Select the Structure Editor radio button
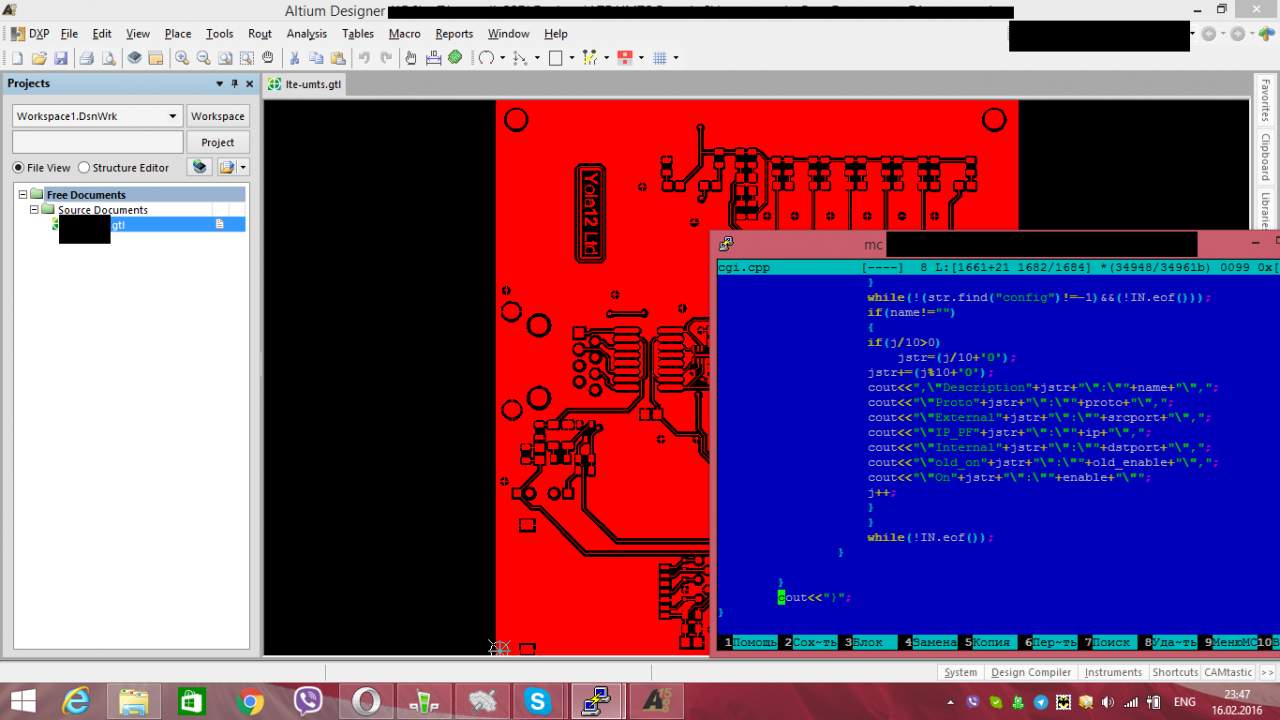 (84, 168)
